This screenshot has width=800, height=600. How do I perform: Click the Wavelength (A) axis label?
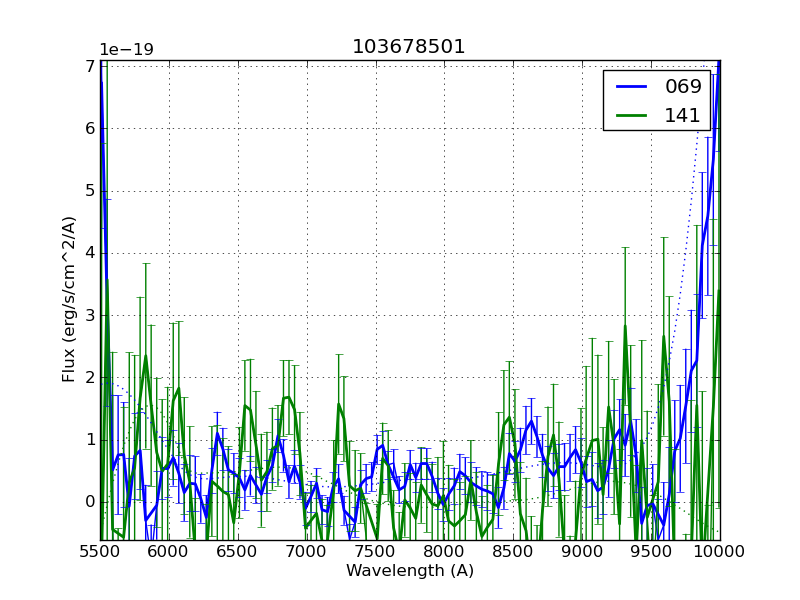410,571
